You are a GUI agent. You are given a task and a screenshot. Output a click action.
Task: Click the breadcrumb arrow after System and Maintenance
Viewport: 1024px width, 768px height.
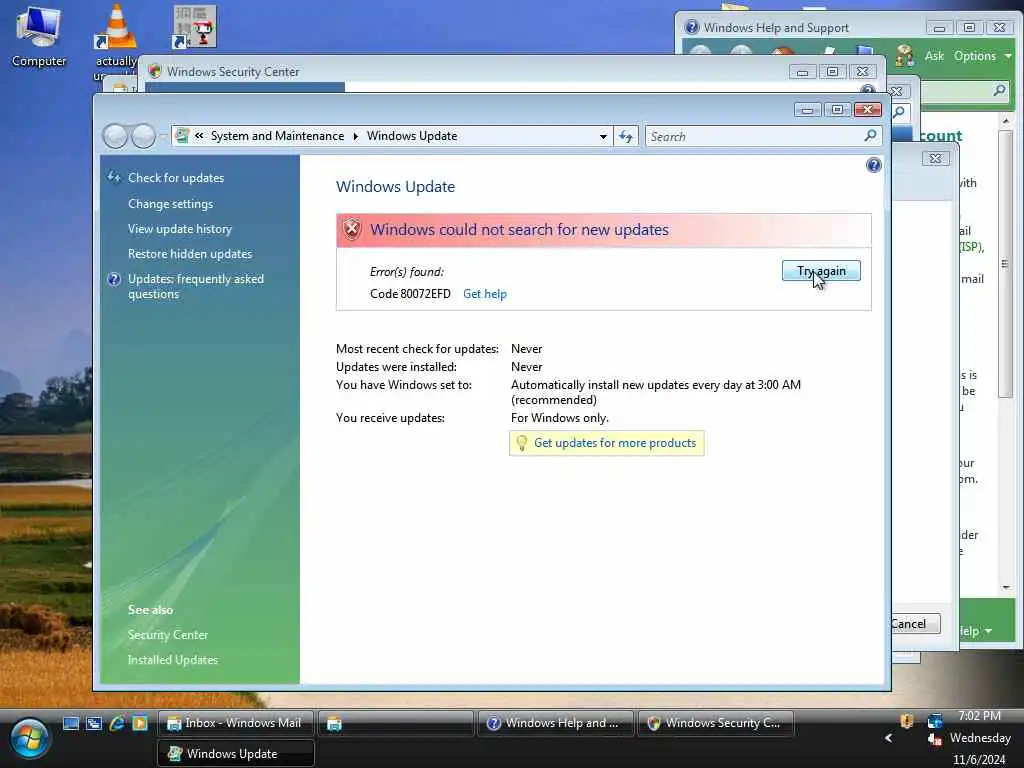tap(356, 136)
